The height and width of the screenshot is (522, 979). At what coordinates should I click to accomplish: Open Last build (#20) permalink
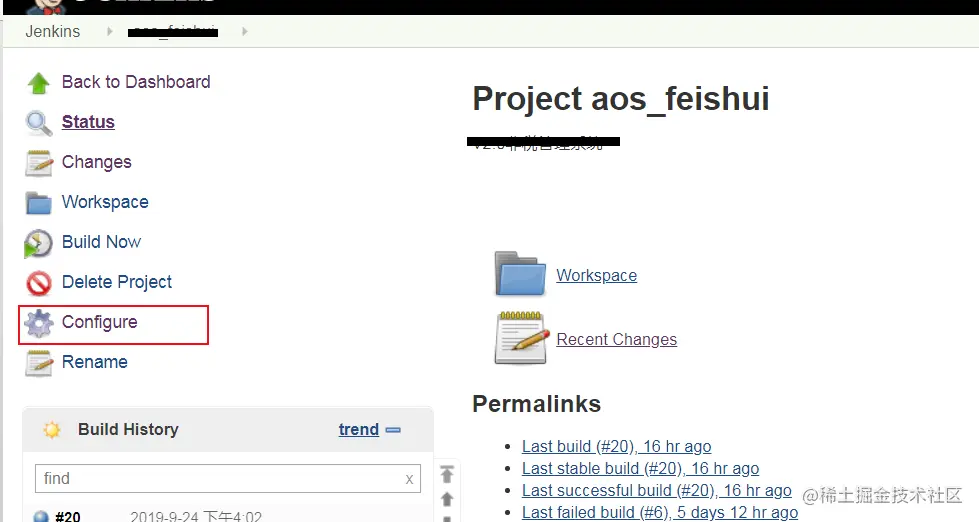pos(617,446)
